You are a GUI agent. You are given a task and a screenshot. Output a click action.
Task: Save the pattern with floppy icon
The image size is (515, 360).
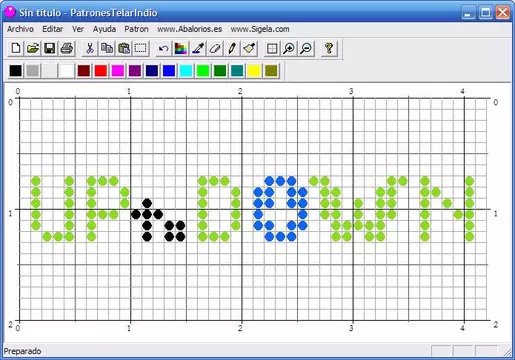coord(50,49)
